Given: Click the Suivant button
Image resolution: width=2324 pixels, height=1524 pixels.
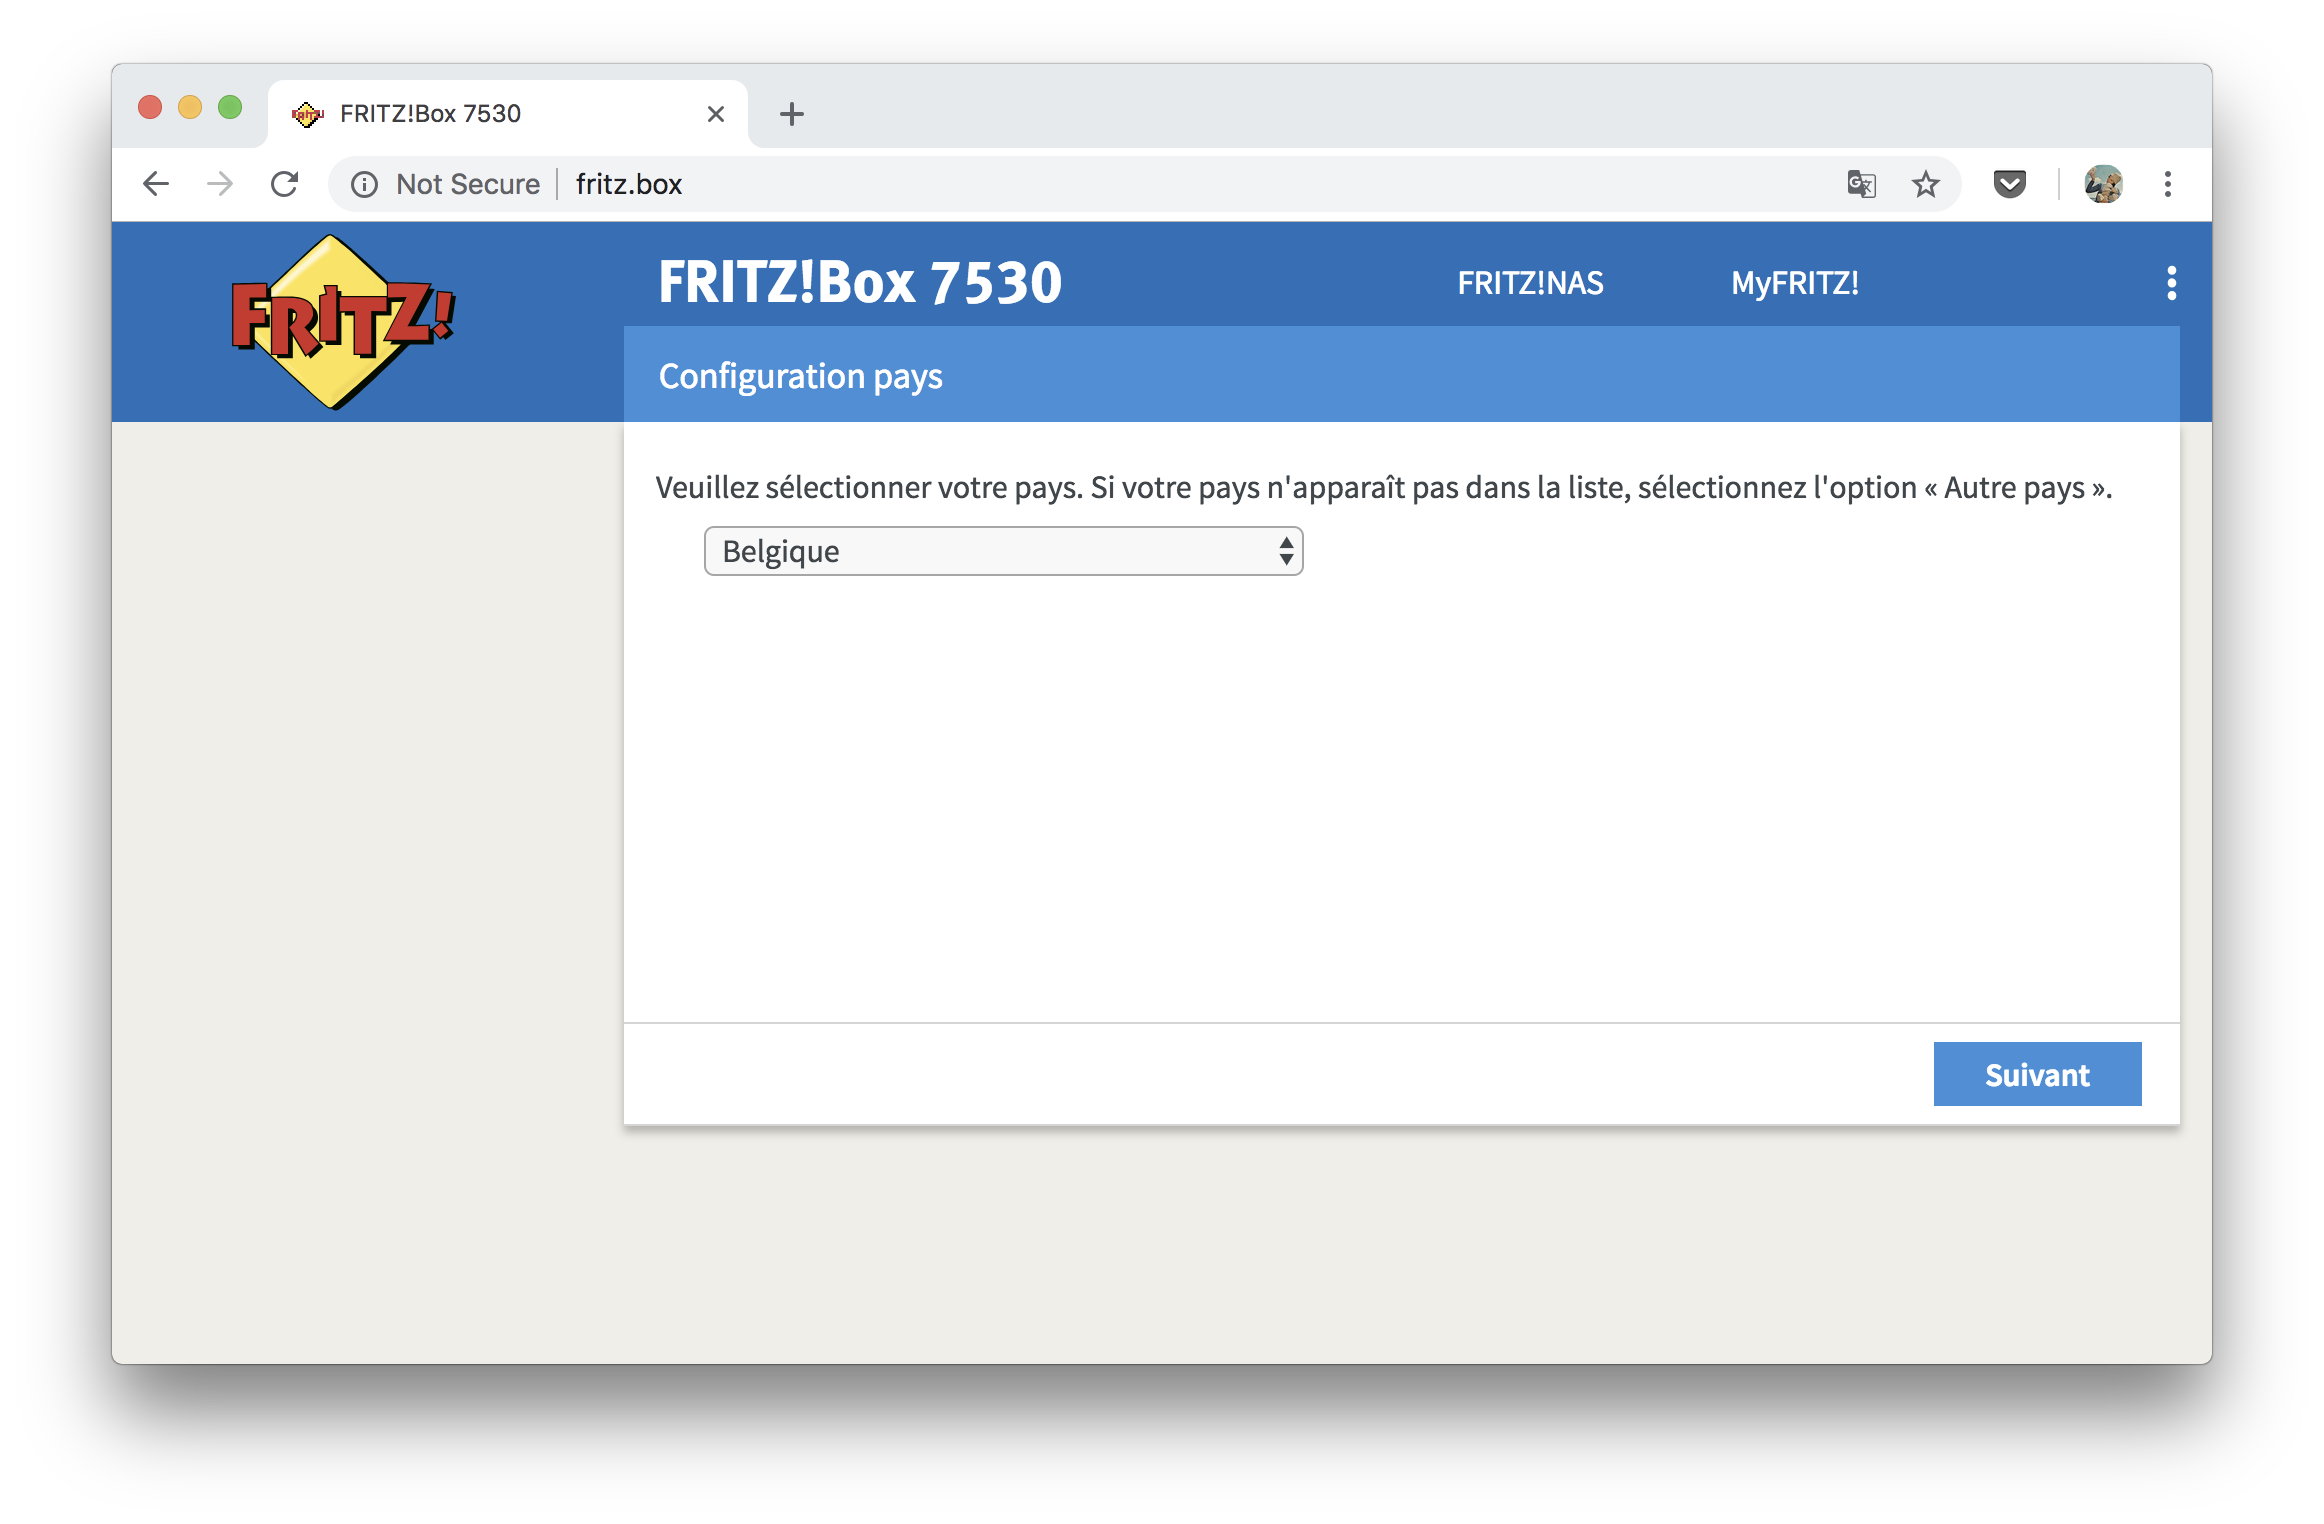Looking at the screenshot, I should tap(2037, 1073).
